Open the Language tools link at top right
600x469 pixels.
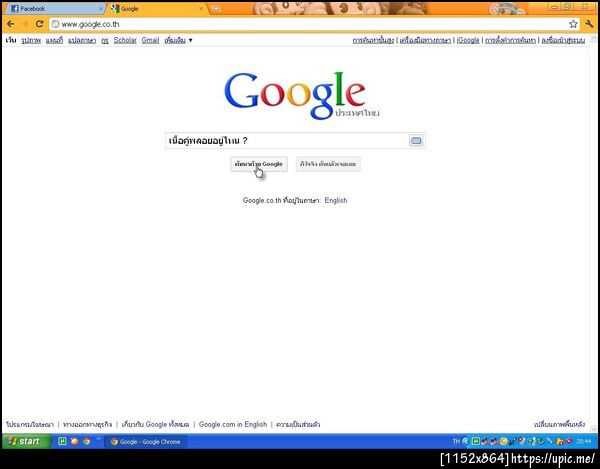coord(425,40)
